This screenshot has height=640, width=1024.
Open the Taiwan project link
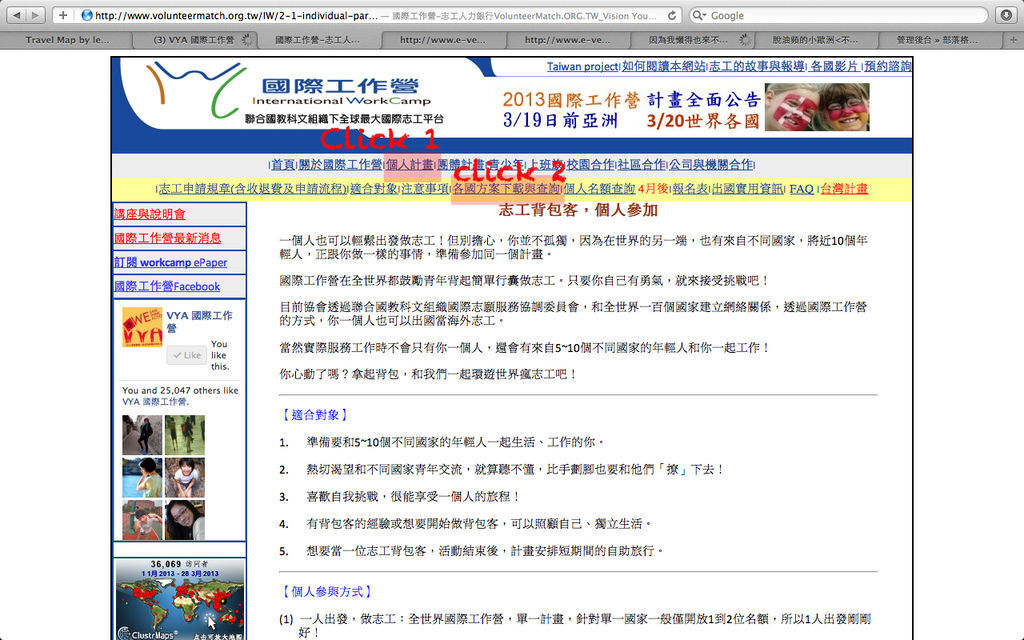pyautogui.click(x=582, y=67)
